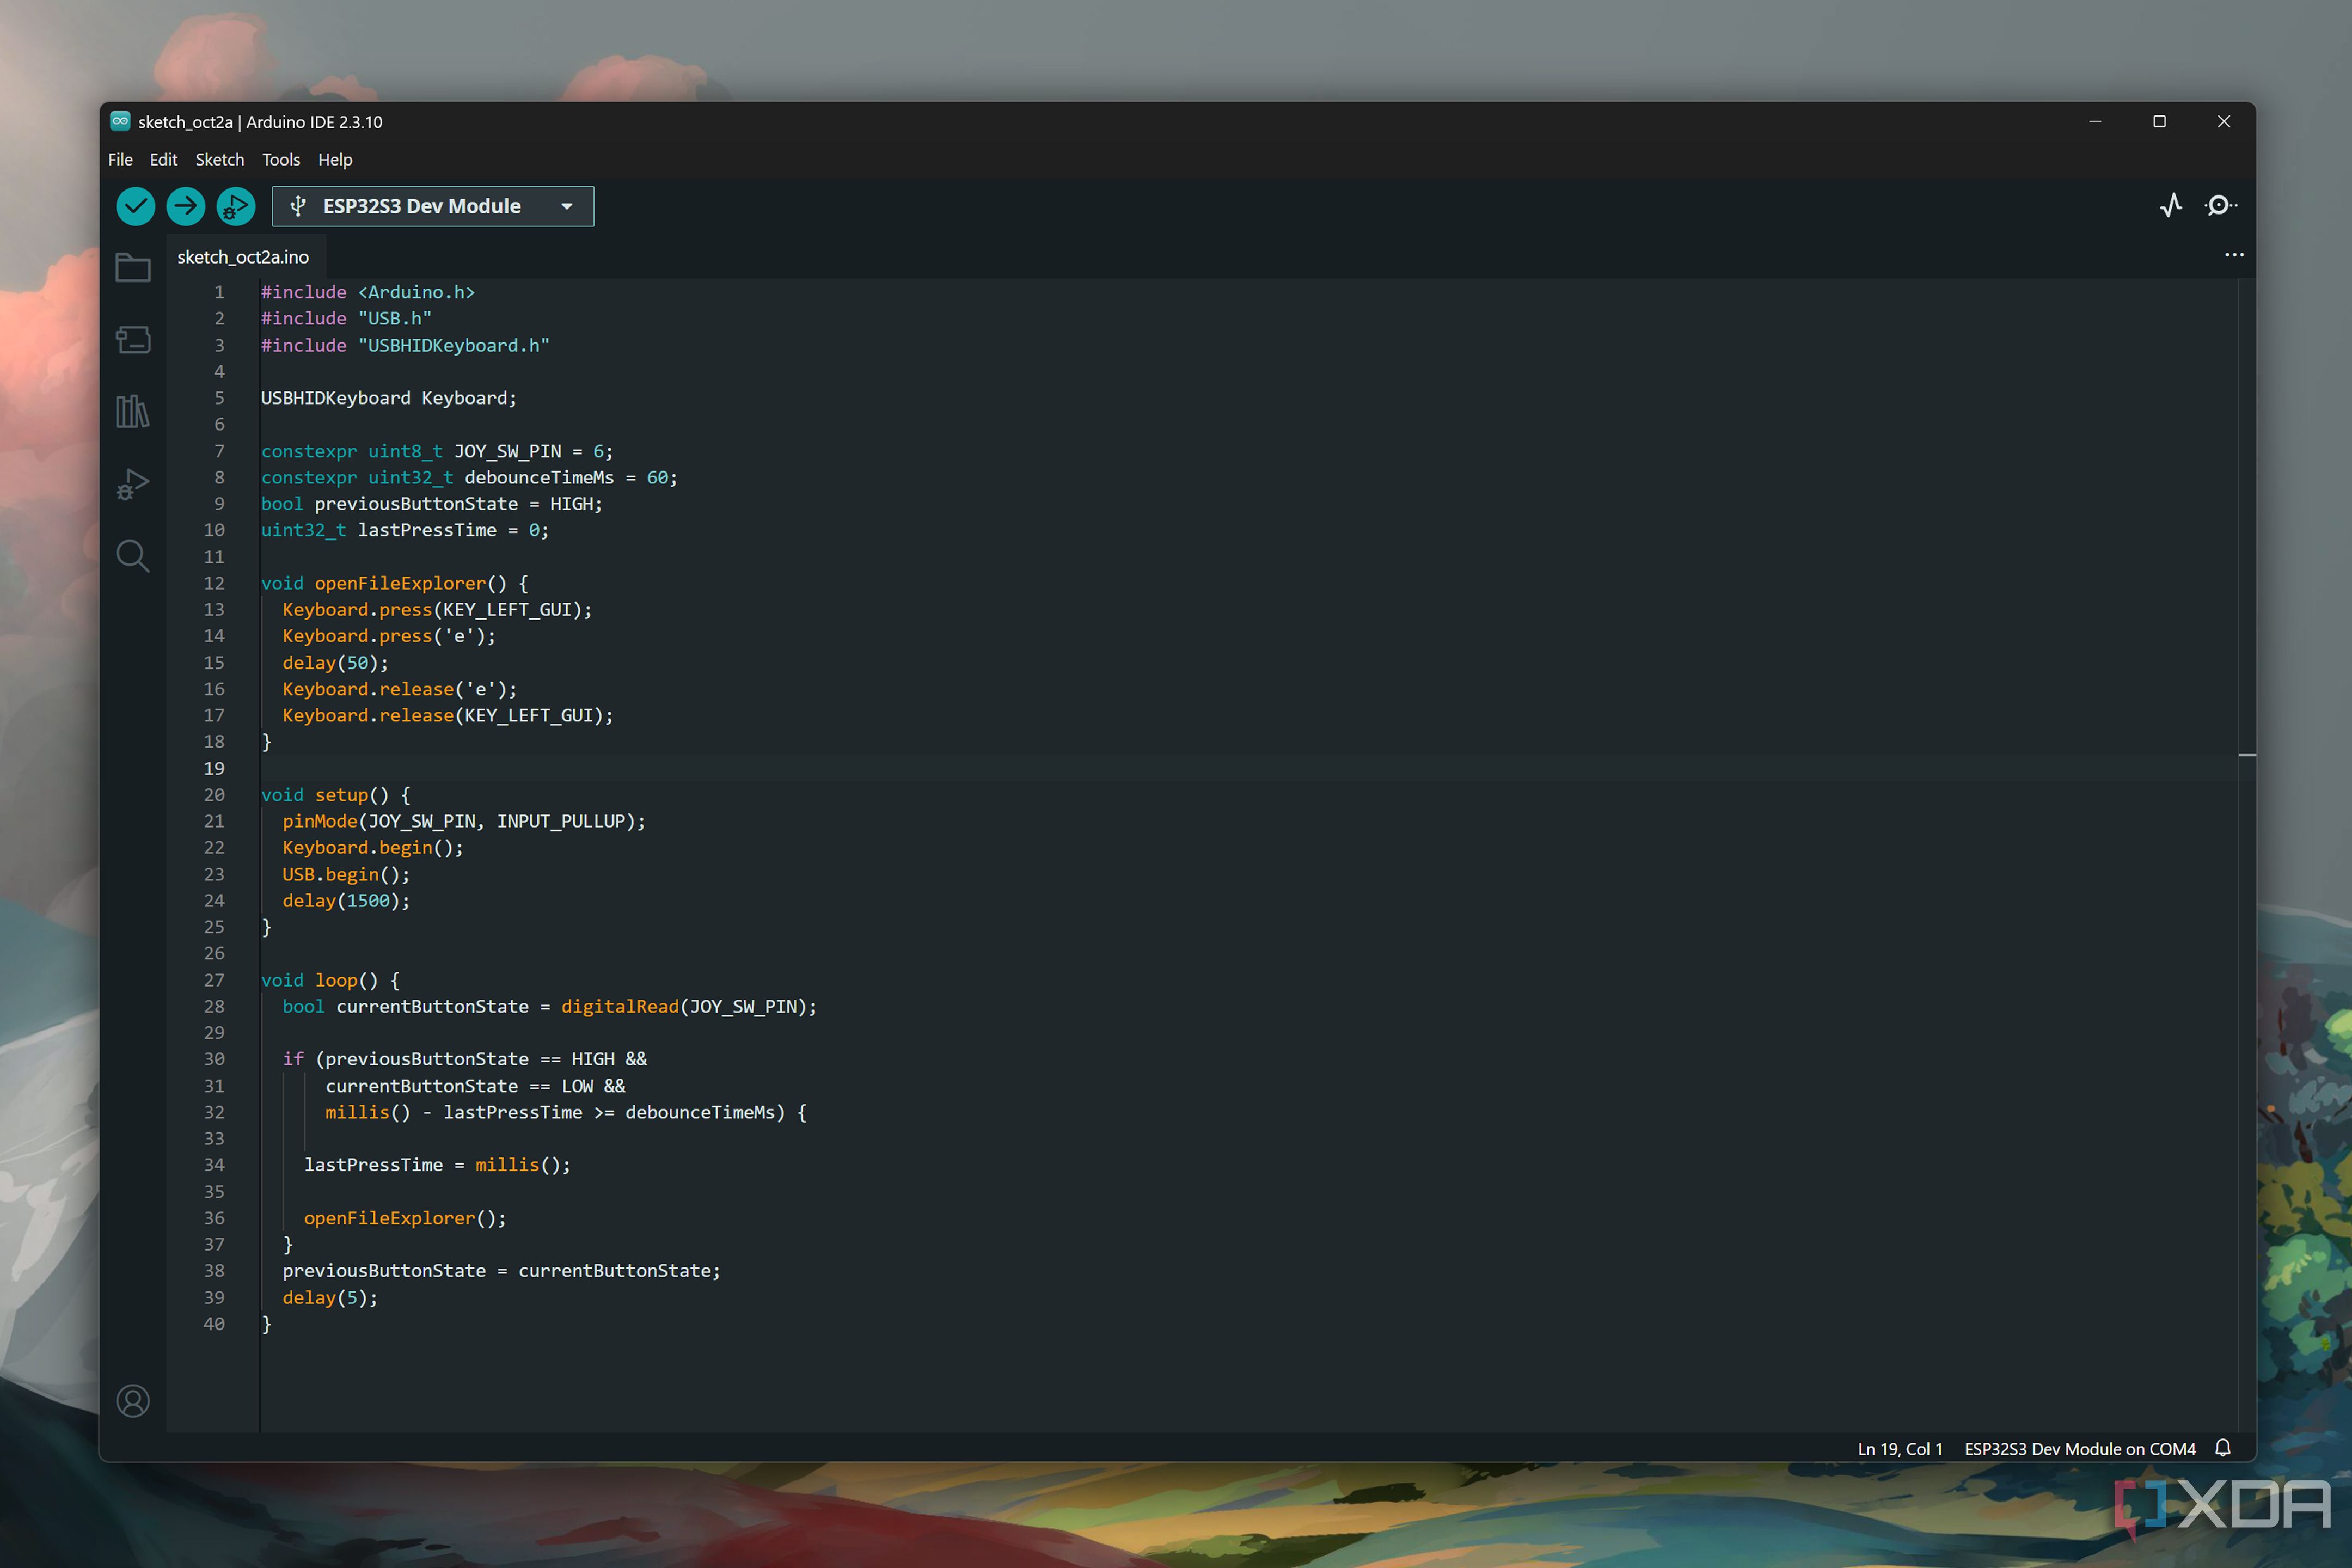
Task: Open the Debug sidebar panel
Action: click(133, 484)
